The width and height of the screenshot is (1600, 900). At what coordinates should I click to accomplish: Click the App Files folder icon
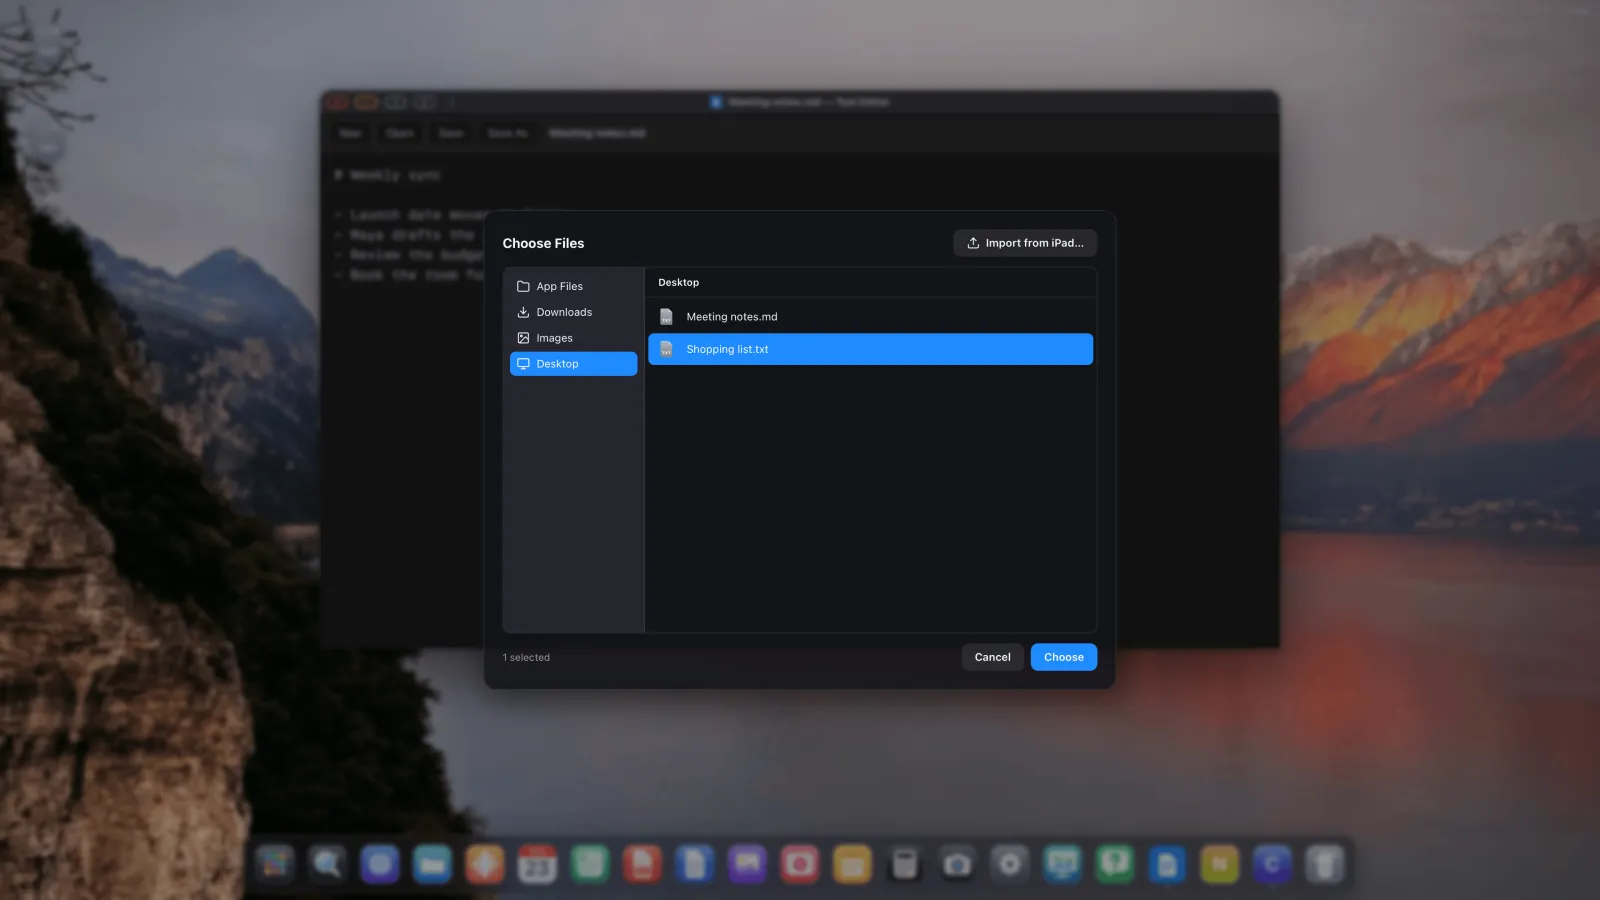523,286
